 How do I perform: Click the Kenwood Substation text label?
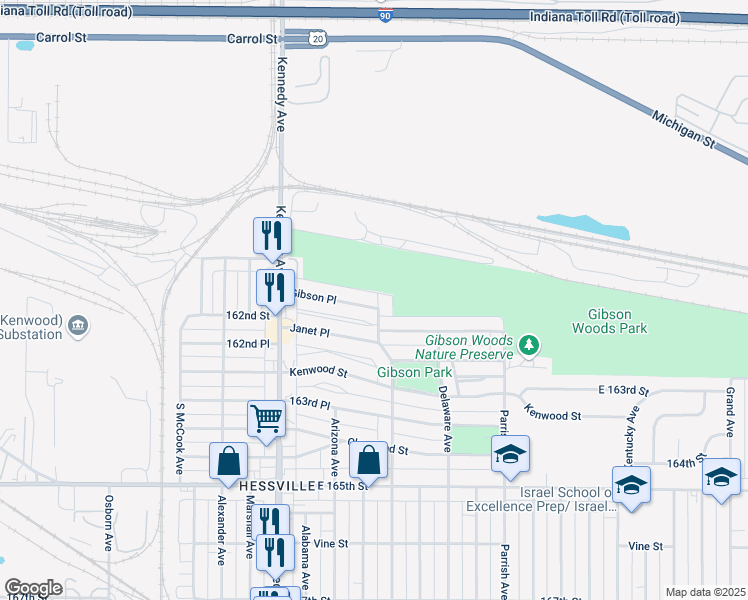point(31,327)
